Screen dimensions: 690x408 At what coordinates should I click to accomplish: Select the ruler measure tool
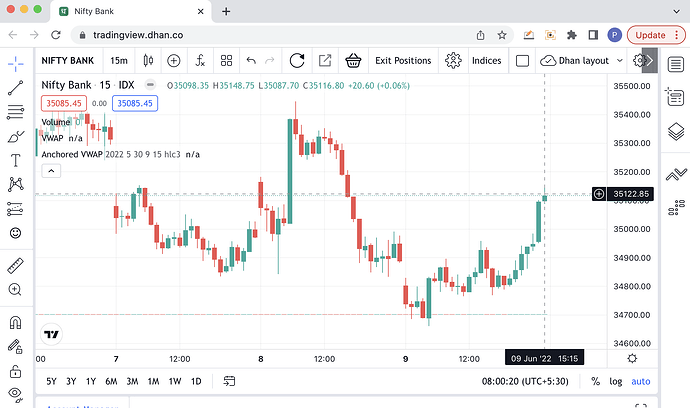[x=15, y=266]
